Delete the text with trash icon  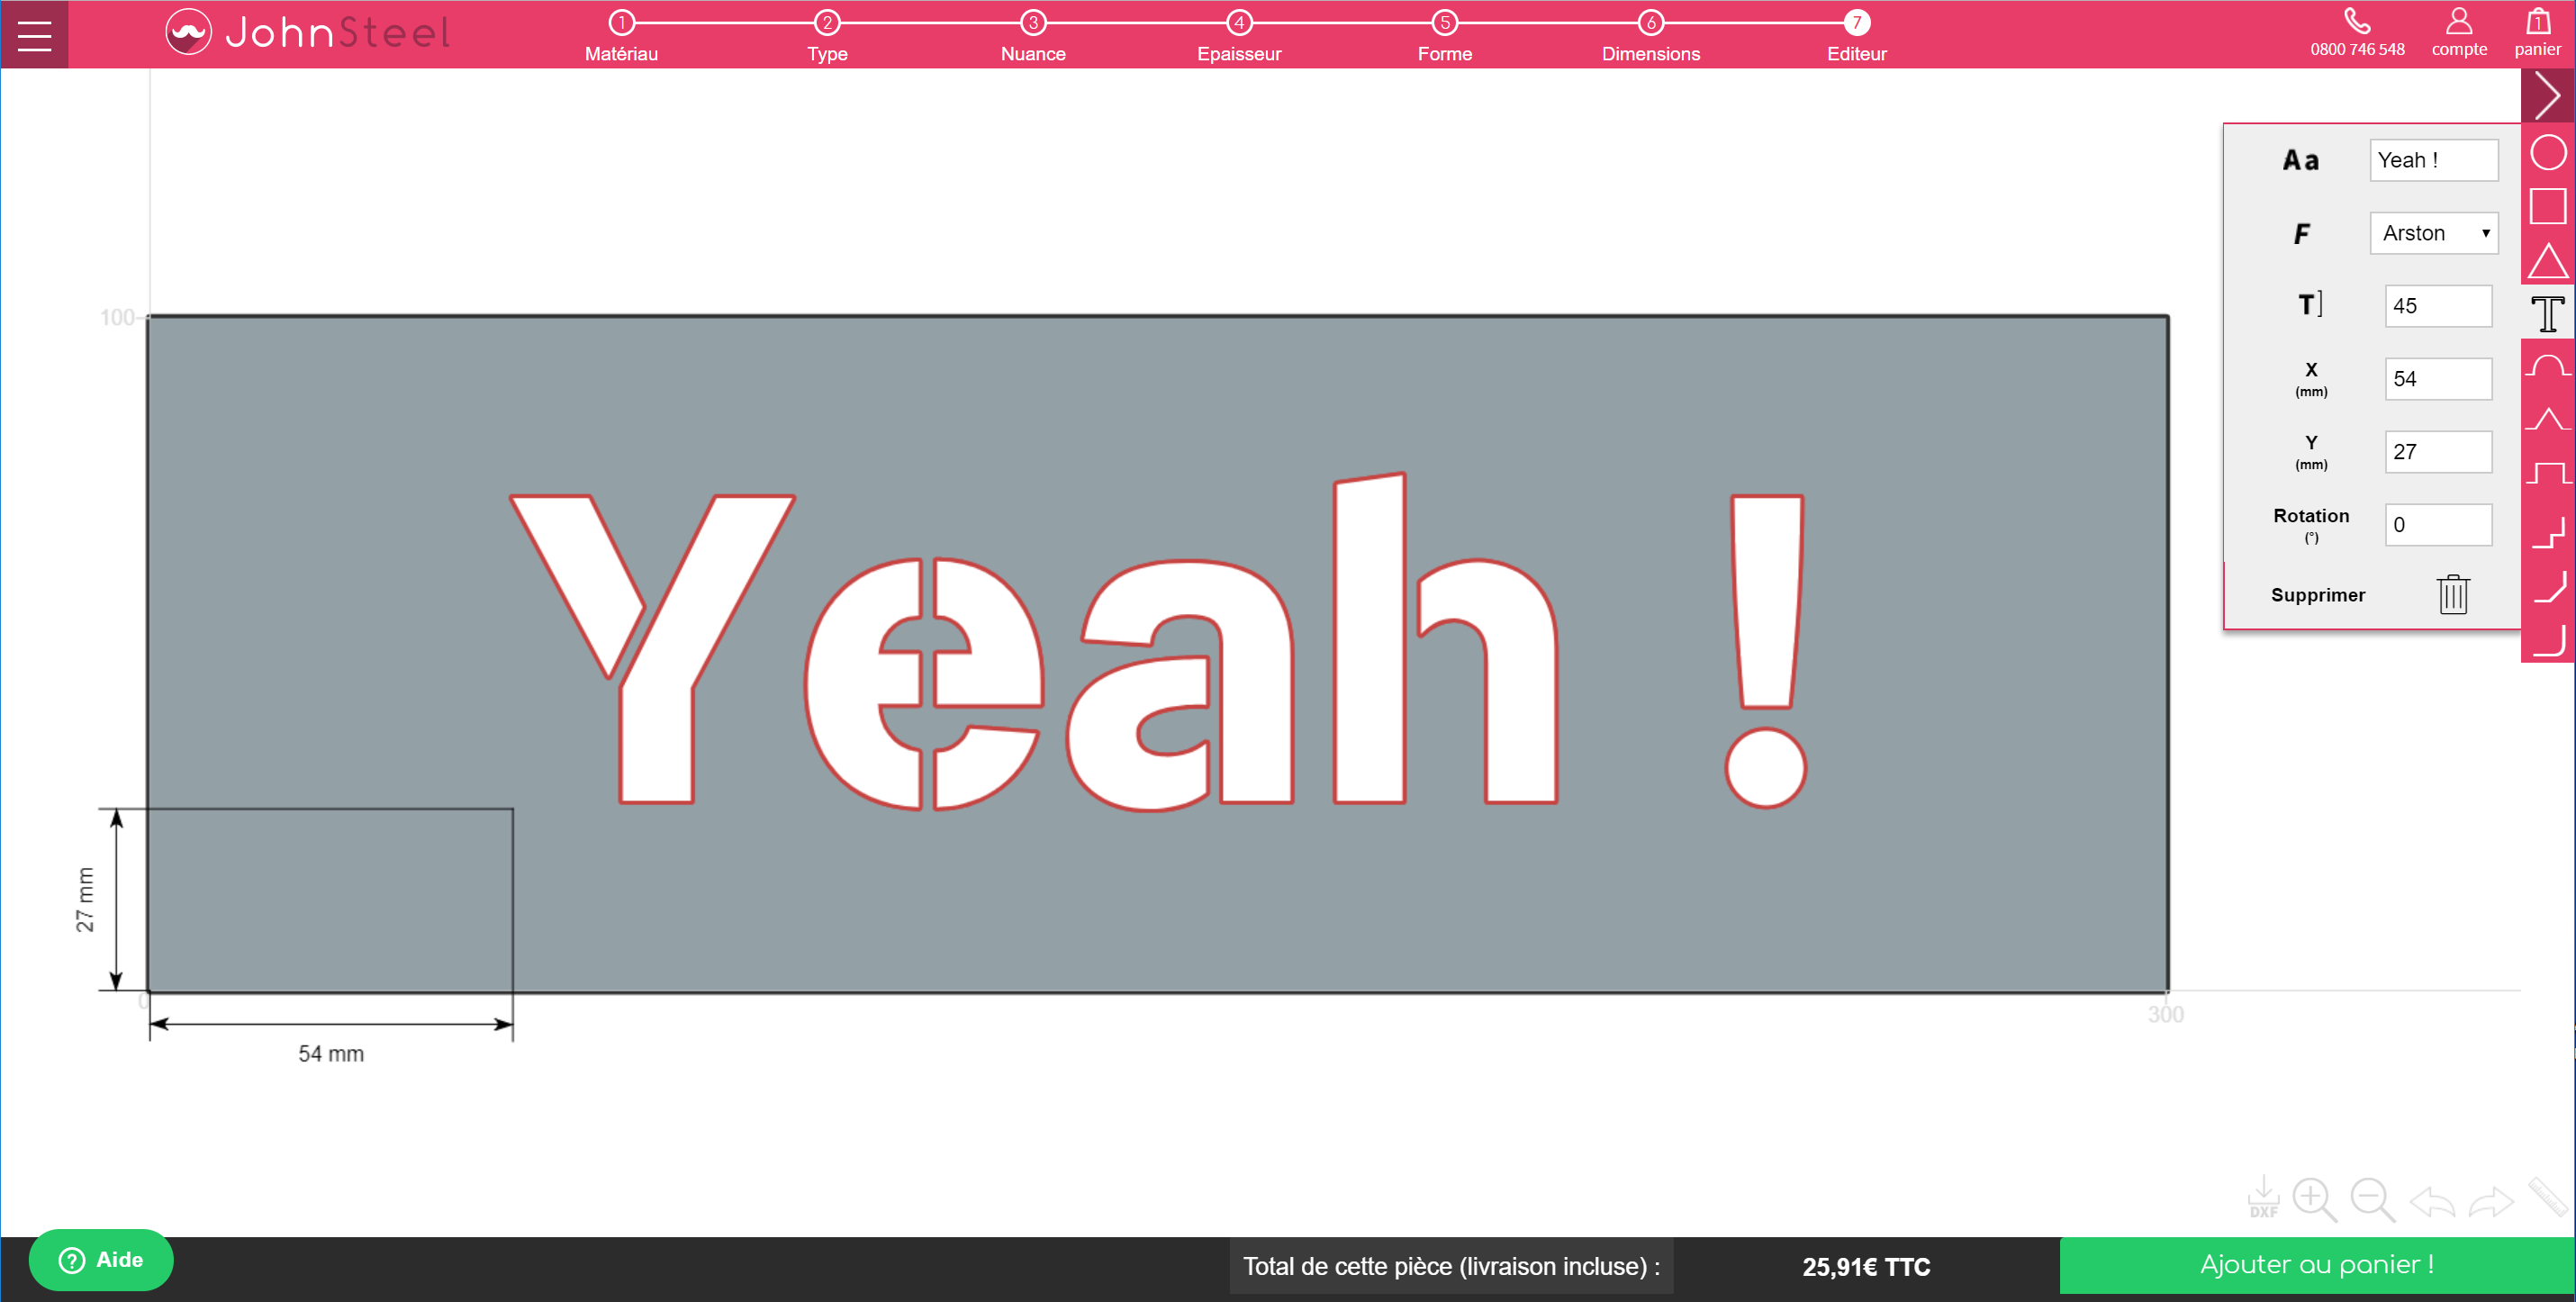[2452, 594]
